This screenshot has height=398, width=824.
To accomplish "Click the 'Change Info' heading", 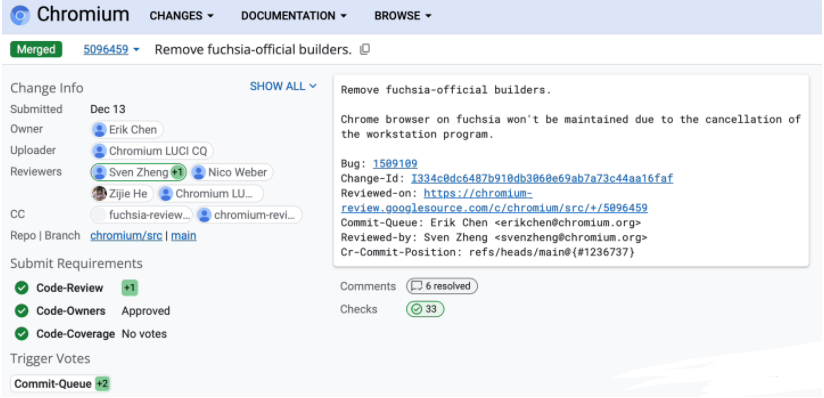I will (47, 88).
